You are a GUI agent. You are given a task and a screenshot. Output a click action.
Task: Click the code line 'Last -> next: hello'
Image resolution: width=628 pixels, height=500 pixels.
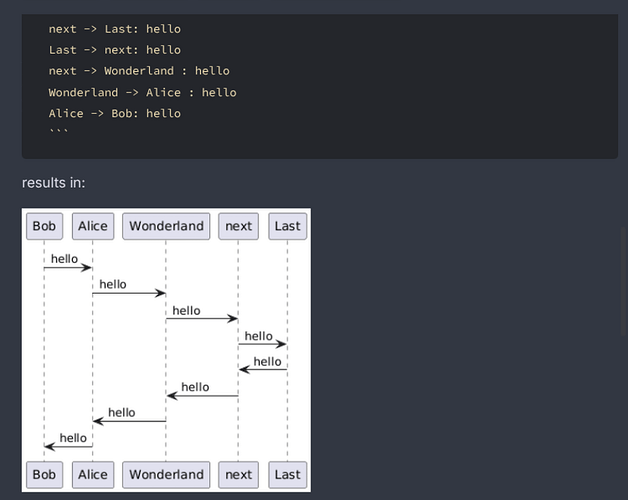[x=115, y=50]
